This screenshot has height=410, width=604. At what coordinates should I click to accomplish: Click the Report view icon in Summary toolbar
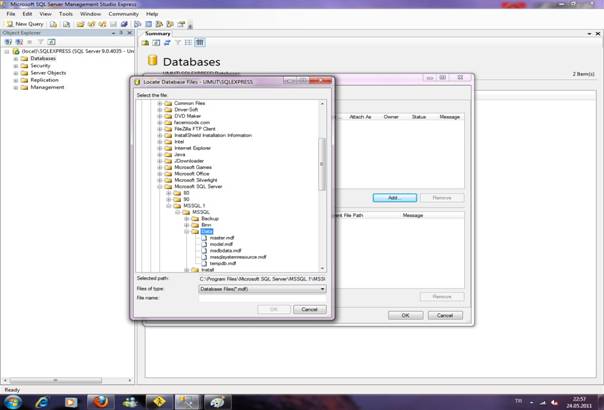[x=200, y=42]
